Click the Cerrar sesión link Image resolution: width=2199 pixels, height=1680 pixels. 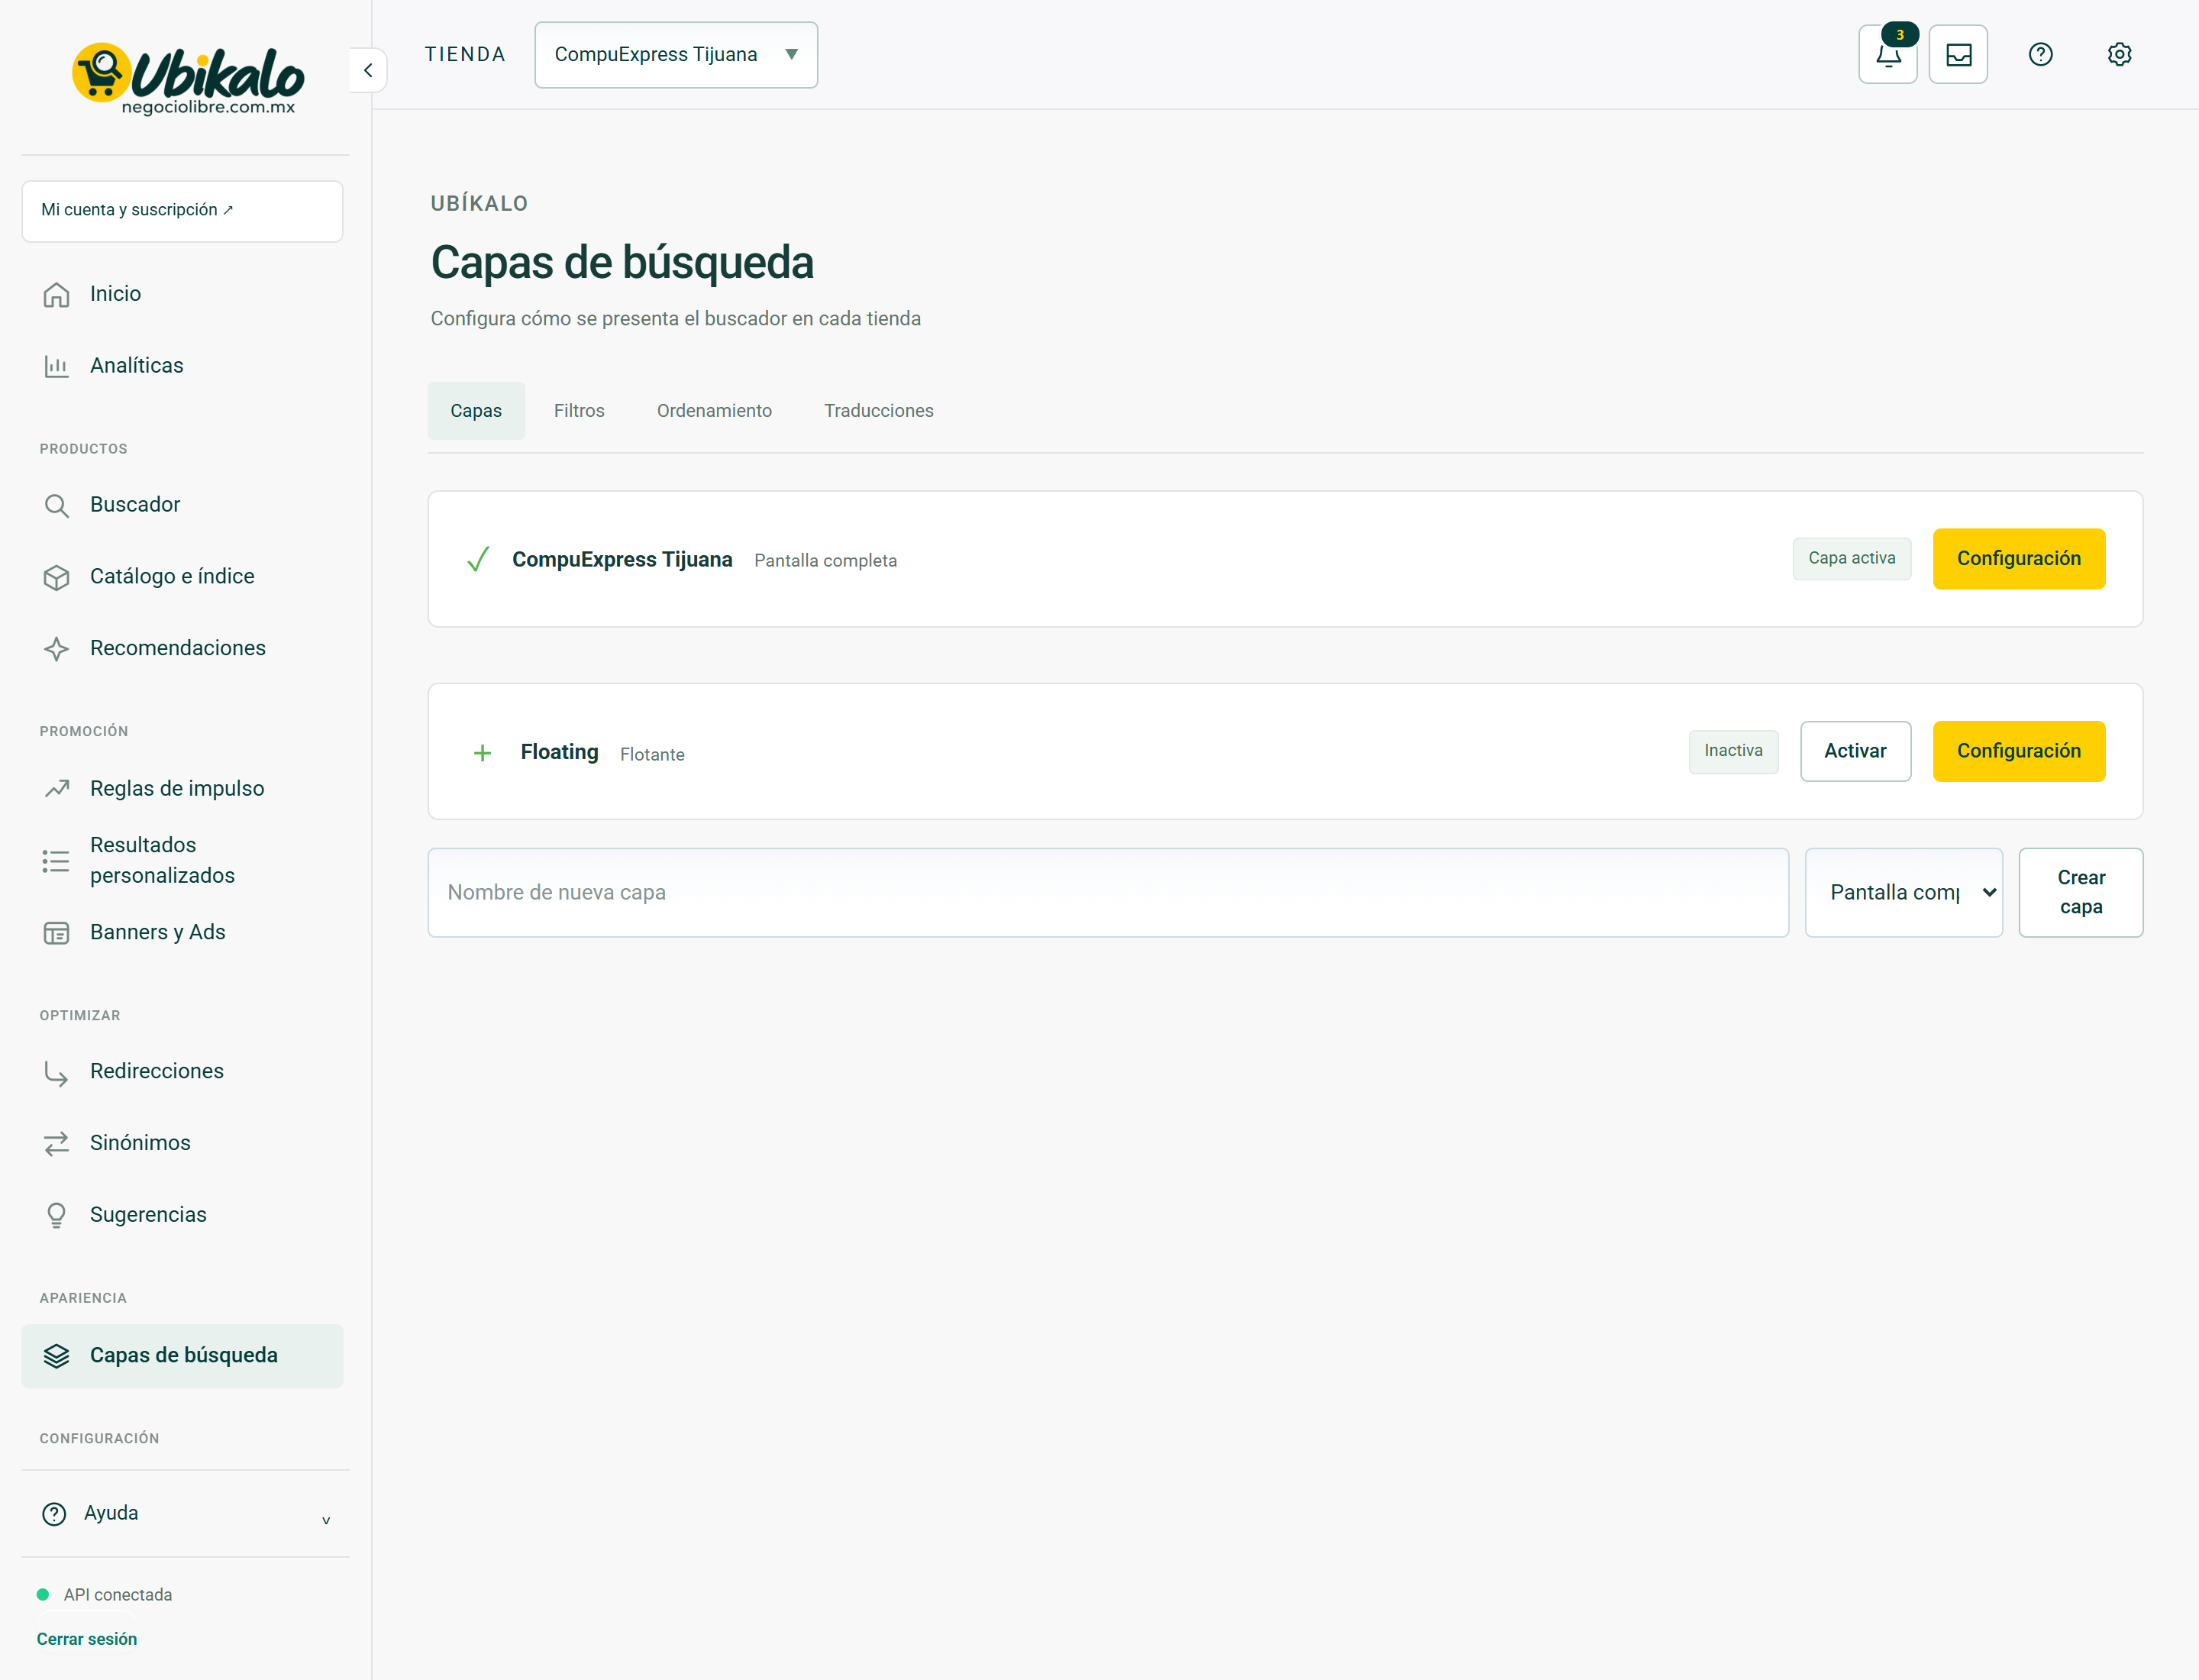pos(87,1639)
